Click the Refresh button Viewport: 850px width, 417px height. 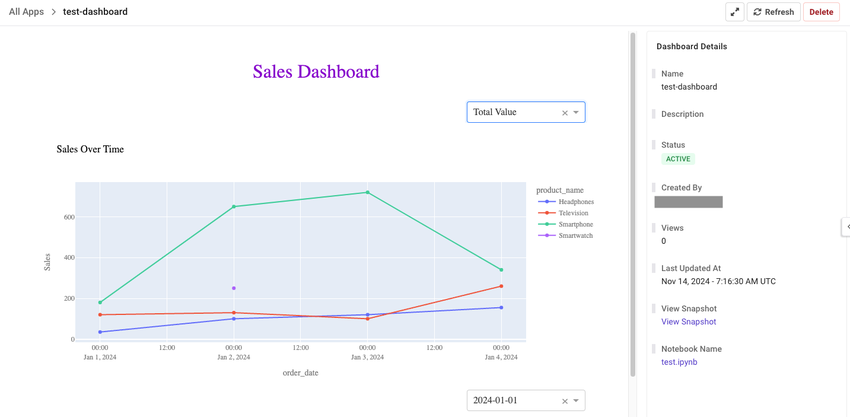[x=773, y=12]
